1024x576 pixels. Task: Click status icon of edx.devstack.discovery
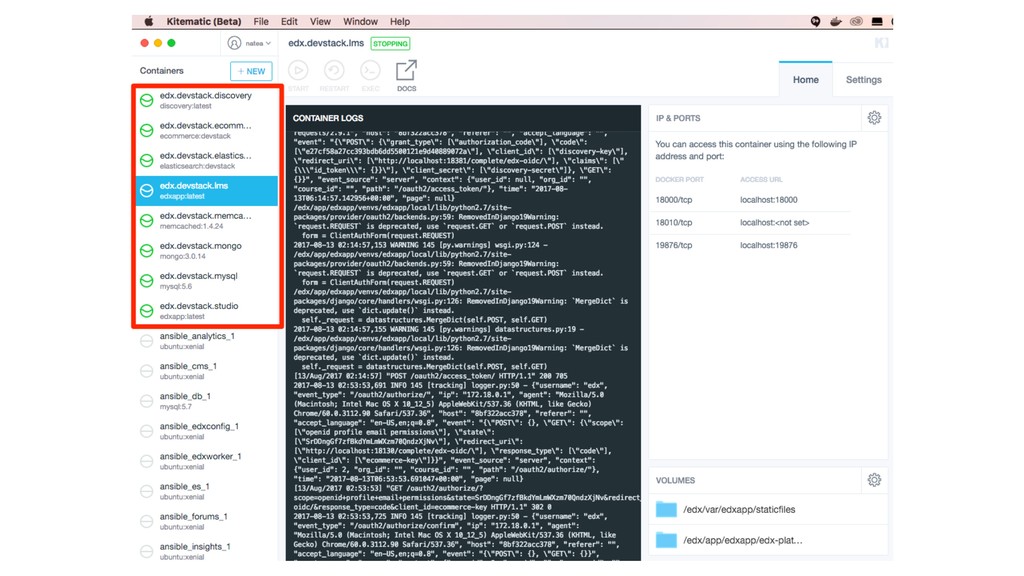147,100
